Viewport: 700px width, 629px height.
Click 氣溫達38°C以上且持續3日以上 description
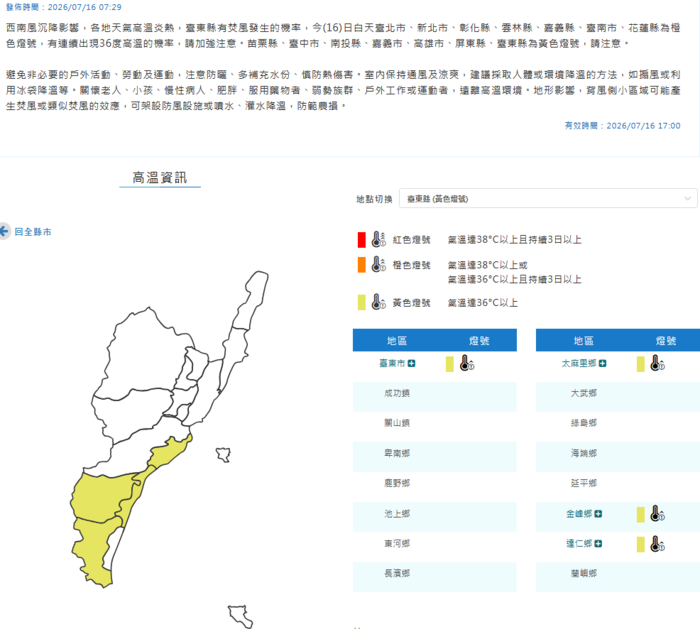pyautogui.click(x=514, y=240)
